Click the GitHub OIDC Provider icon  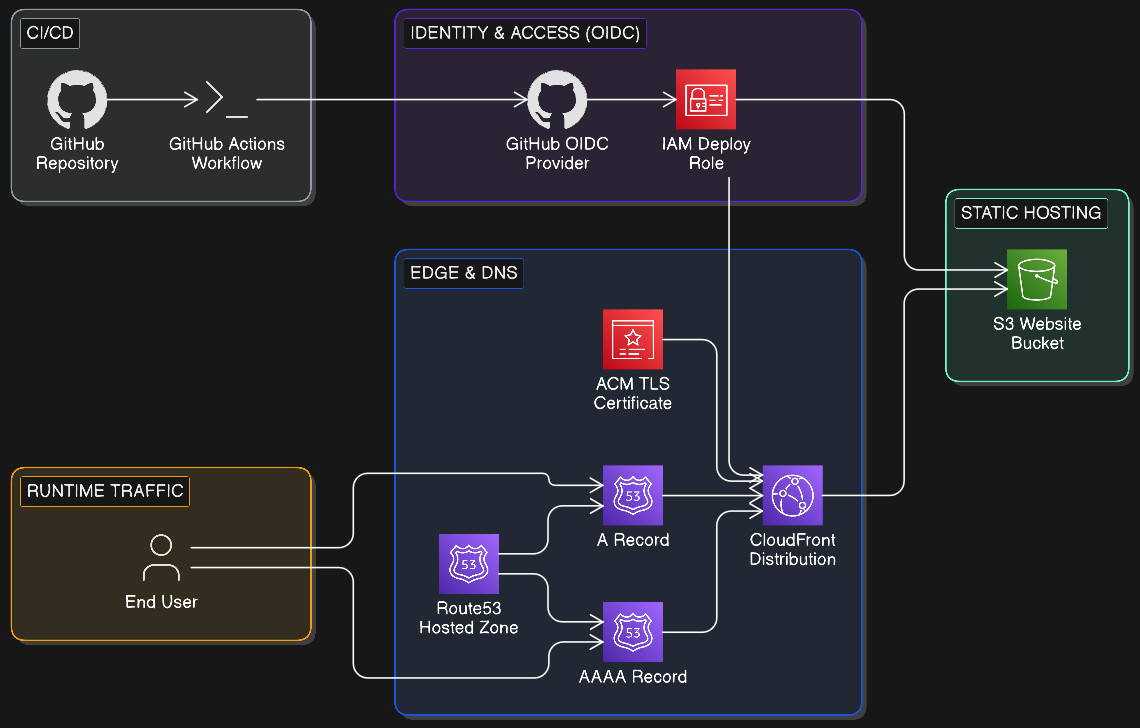(557, 100)
